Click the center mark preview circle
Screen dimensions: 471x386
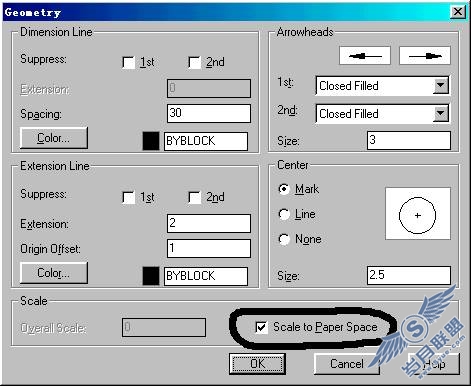tap(418, 214)
